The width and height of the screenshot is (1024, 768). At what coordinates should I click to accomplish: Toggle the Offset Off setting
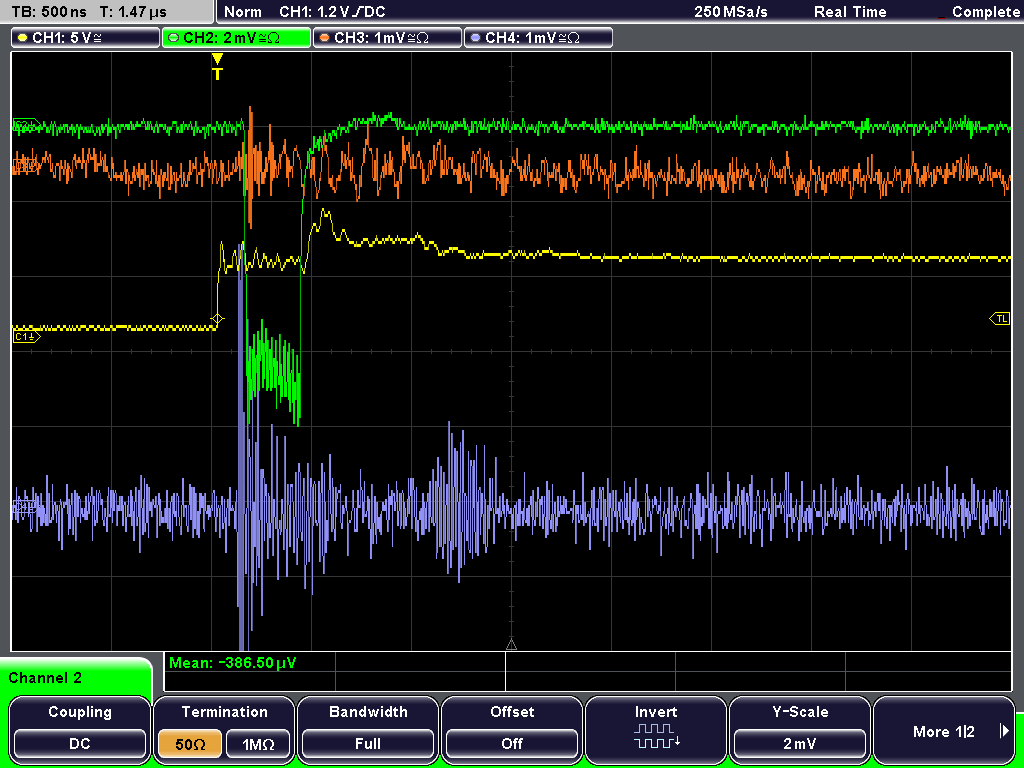coord(512,729)
